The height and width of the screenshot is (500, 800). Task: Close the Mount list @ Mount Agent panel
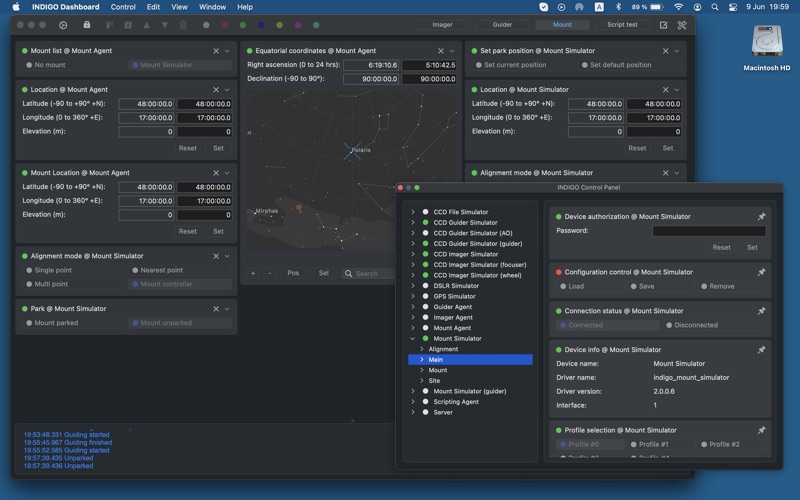point(216,51)
